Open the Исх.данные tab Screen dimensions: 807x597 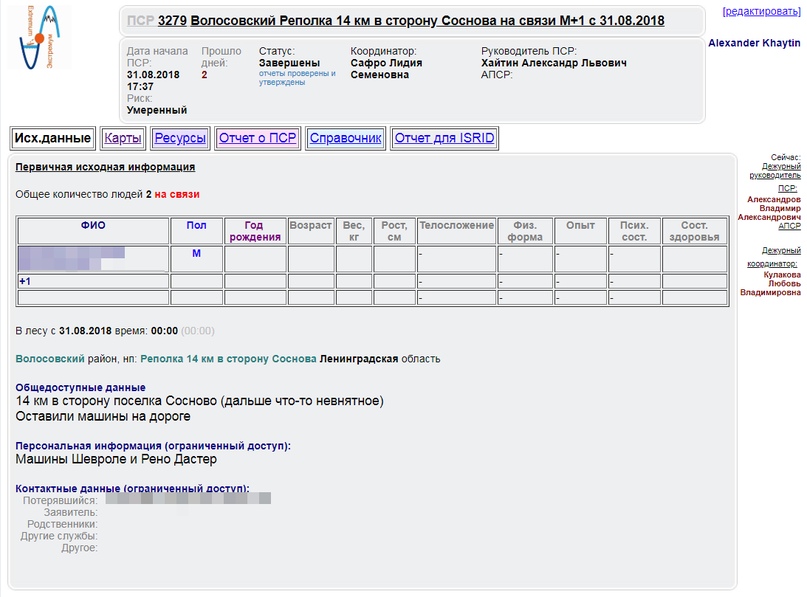54,138
